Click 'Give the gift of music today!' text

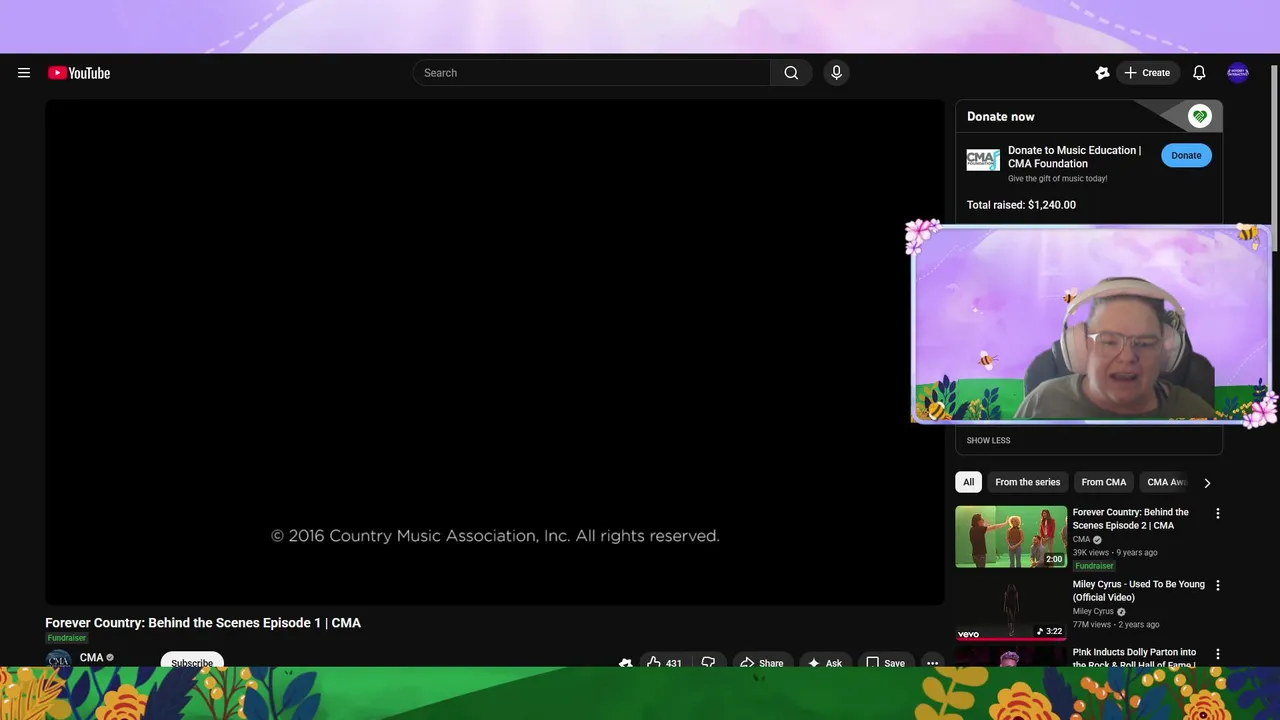(1057, 179)
